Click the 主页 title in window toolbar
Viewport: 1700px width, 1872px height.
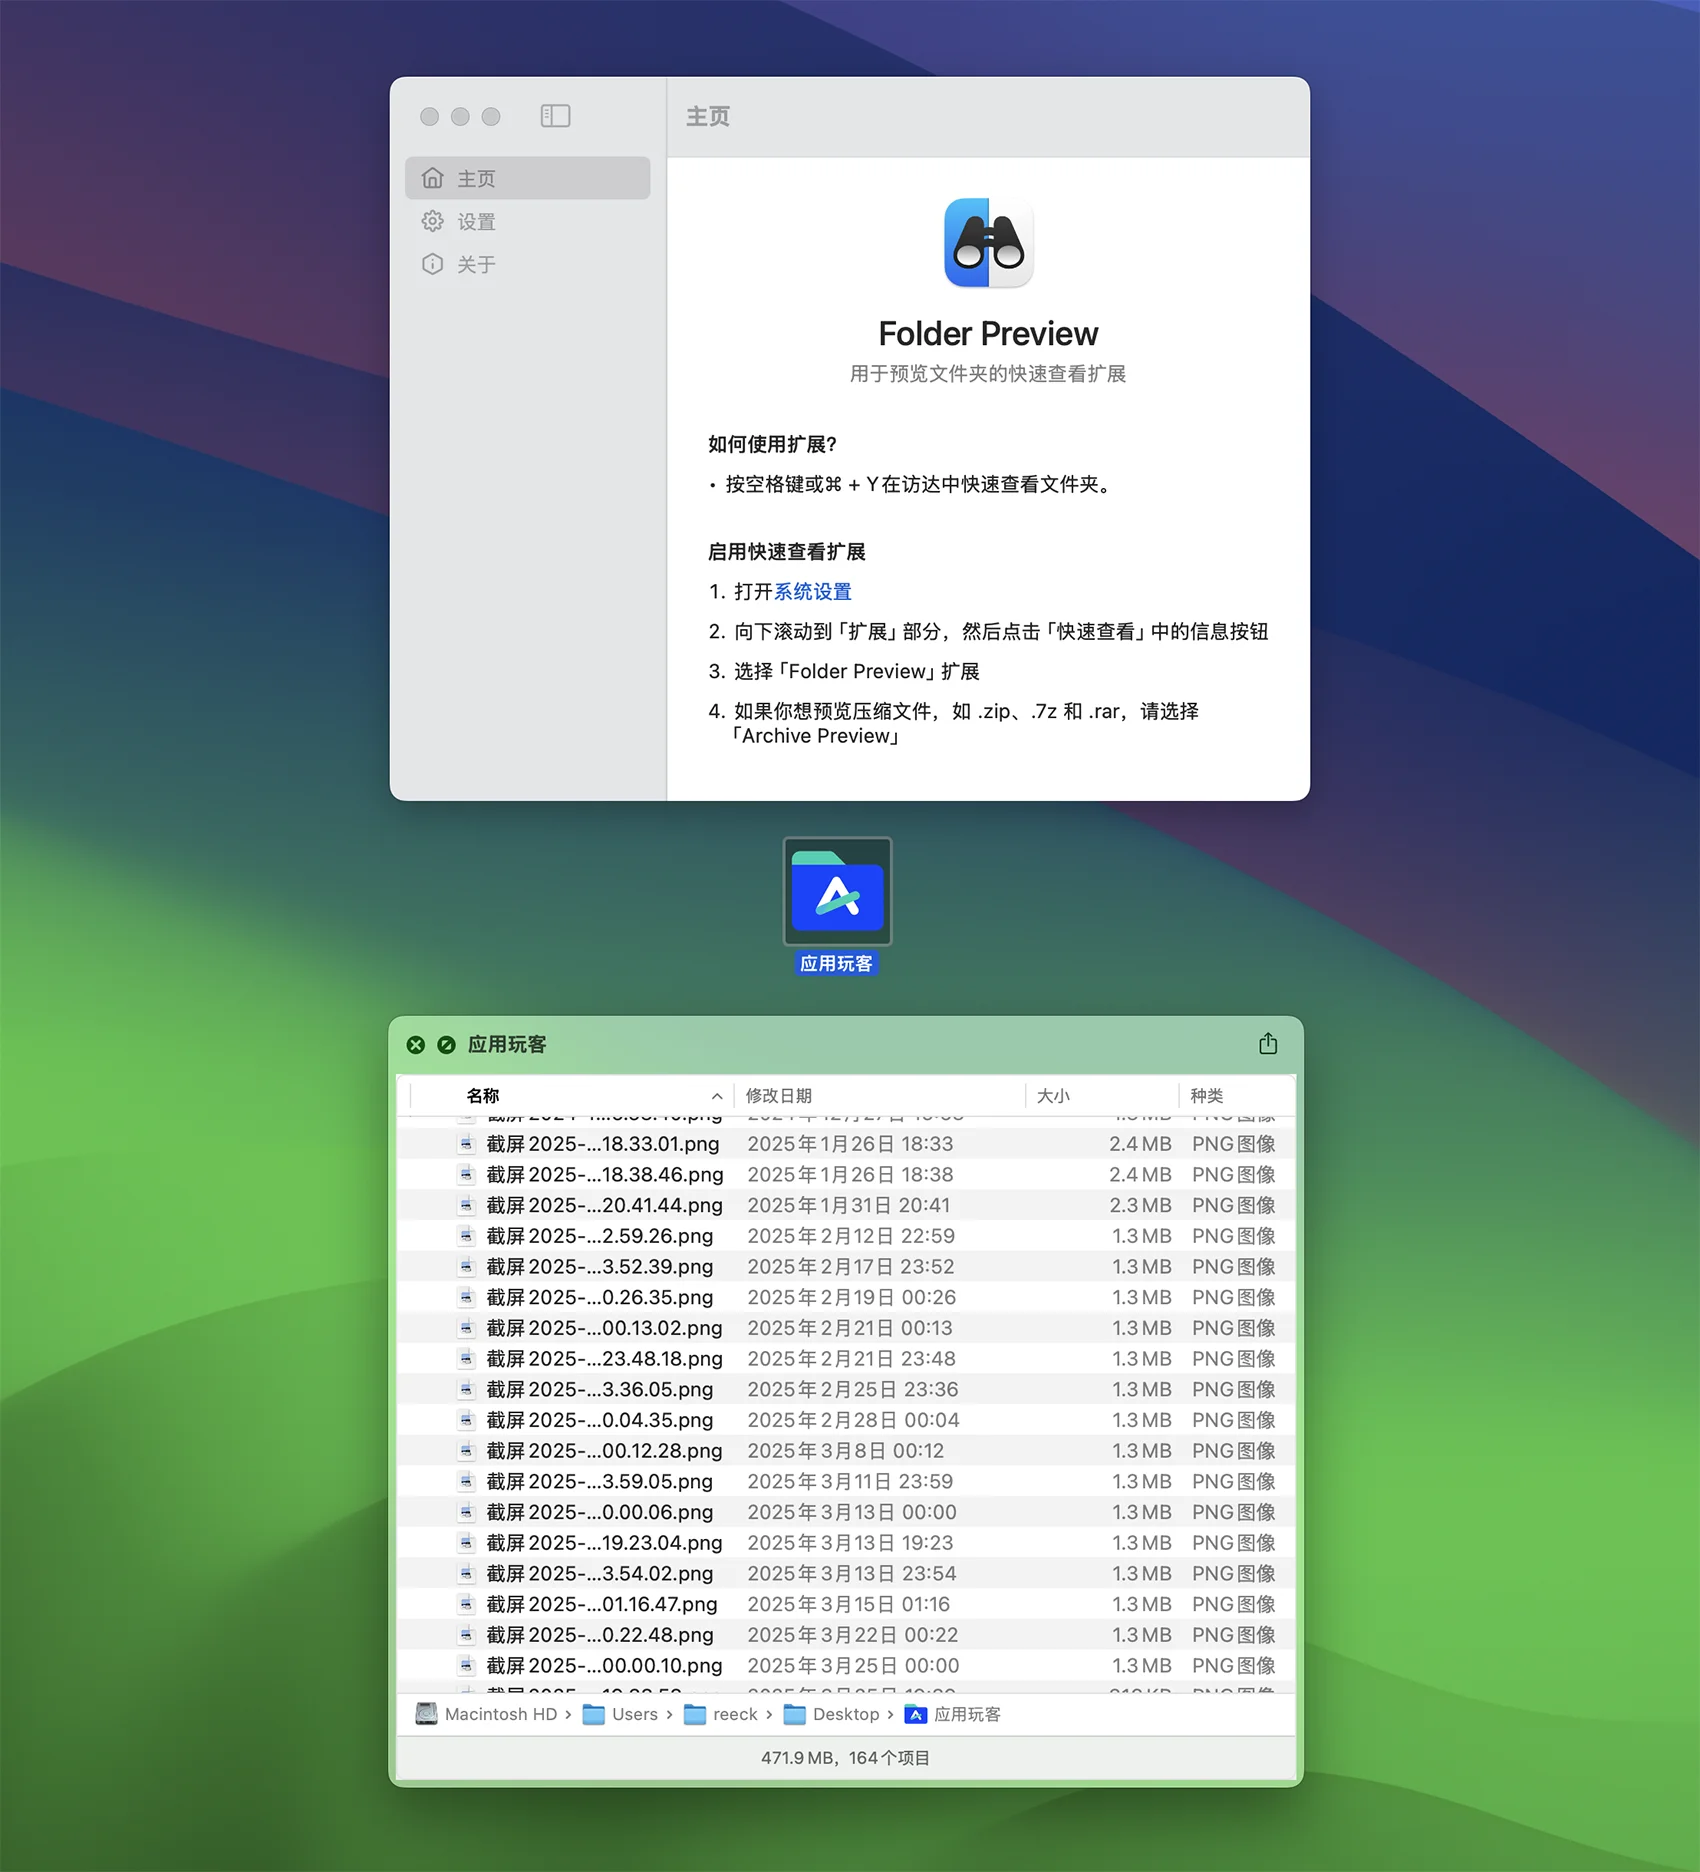(708, 116)
